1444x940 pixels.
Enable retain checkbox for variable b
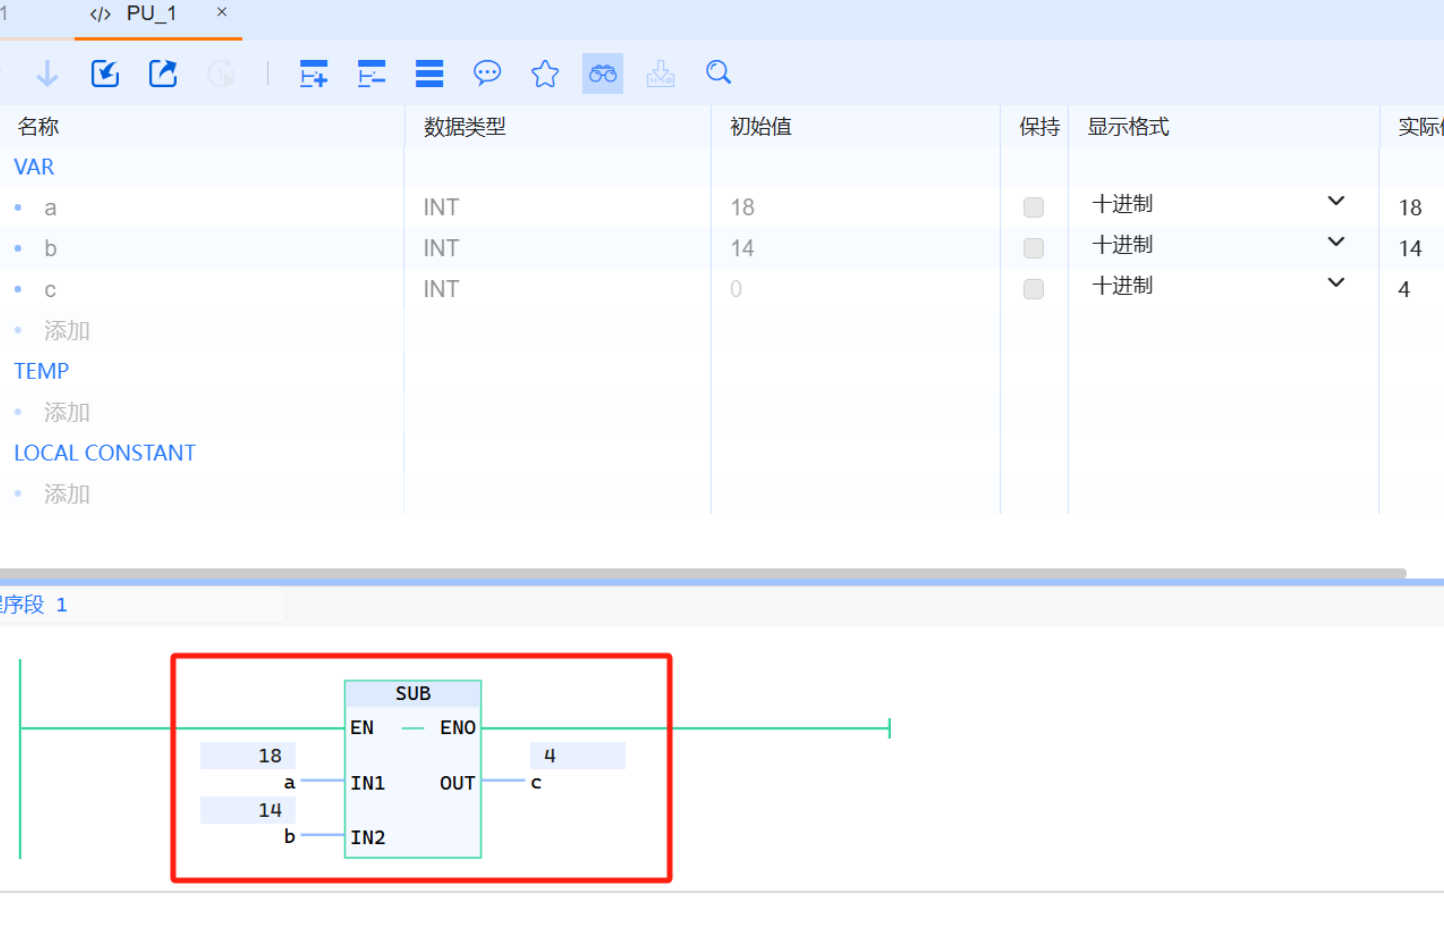pyautogui.click(x=1033, y=248)
